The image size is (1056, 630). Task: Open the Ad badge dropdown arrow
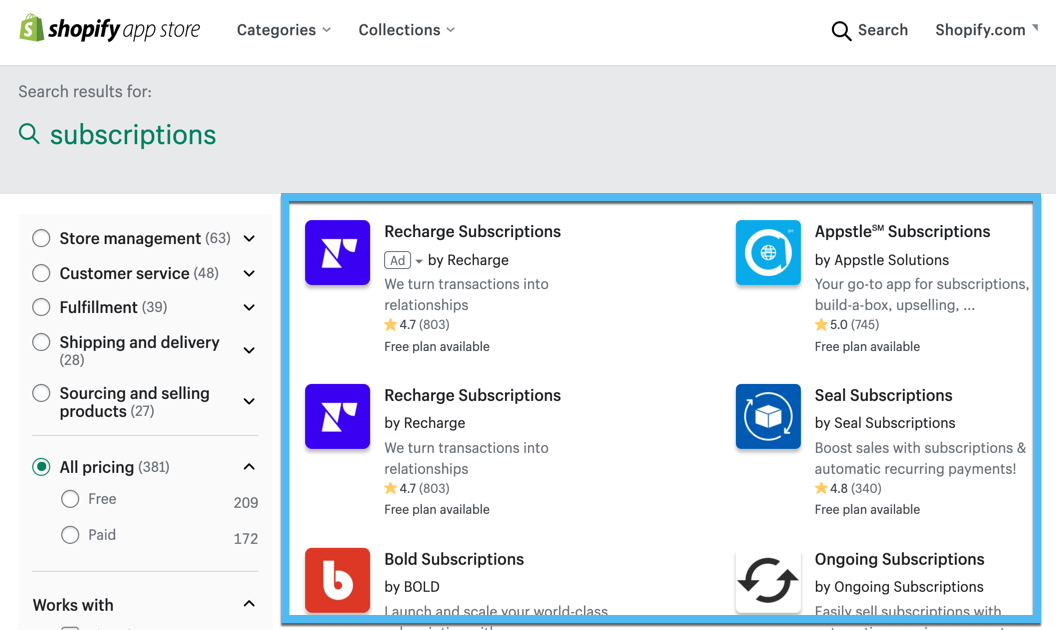pos(419,261)
